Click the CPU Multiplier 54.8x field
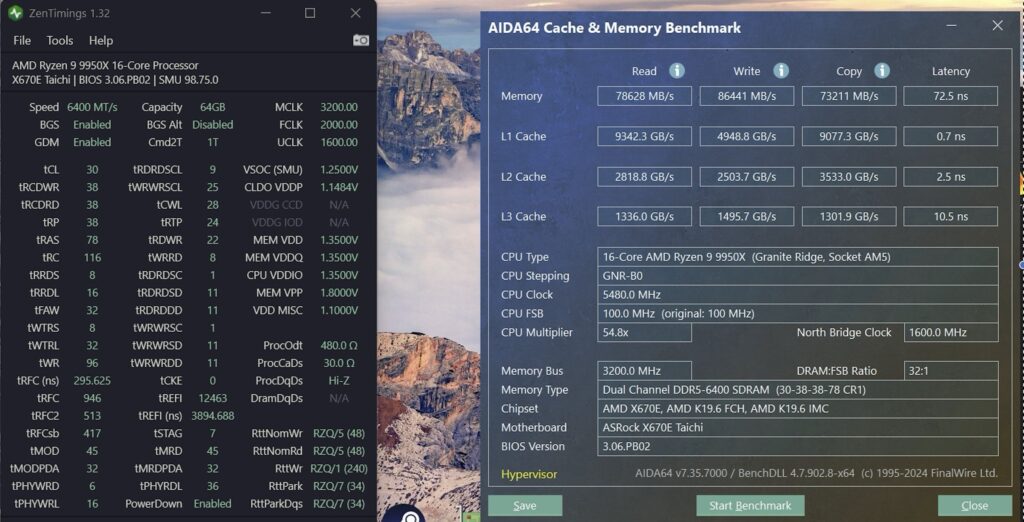 [x=644, y=333]
